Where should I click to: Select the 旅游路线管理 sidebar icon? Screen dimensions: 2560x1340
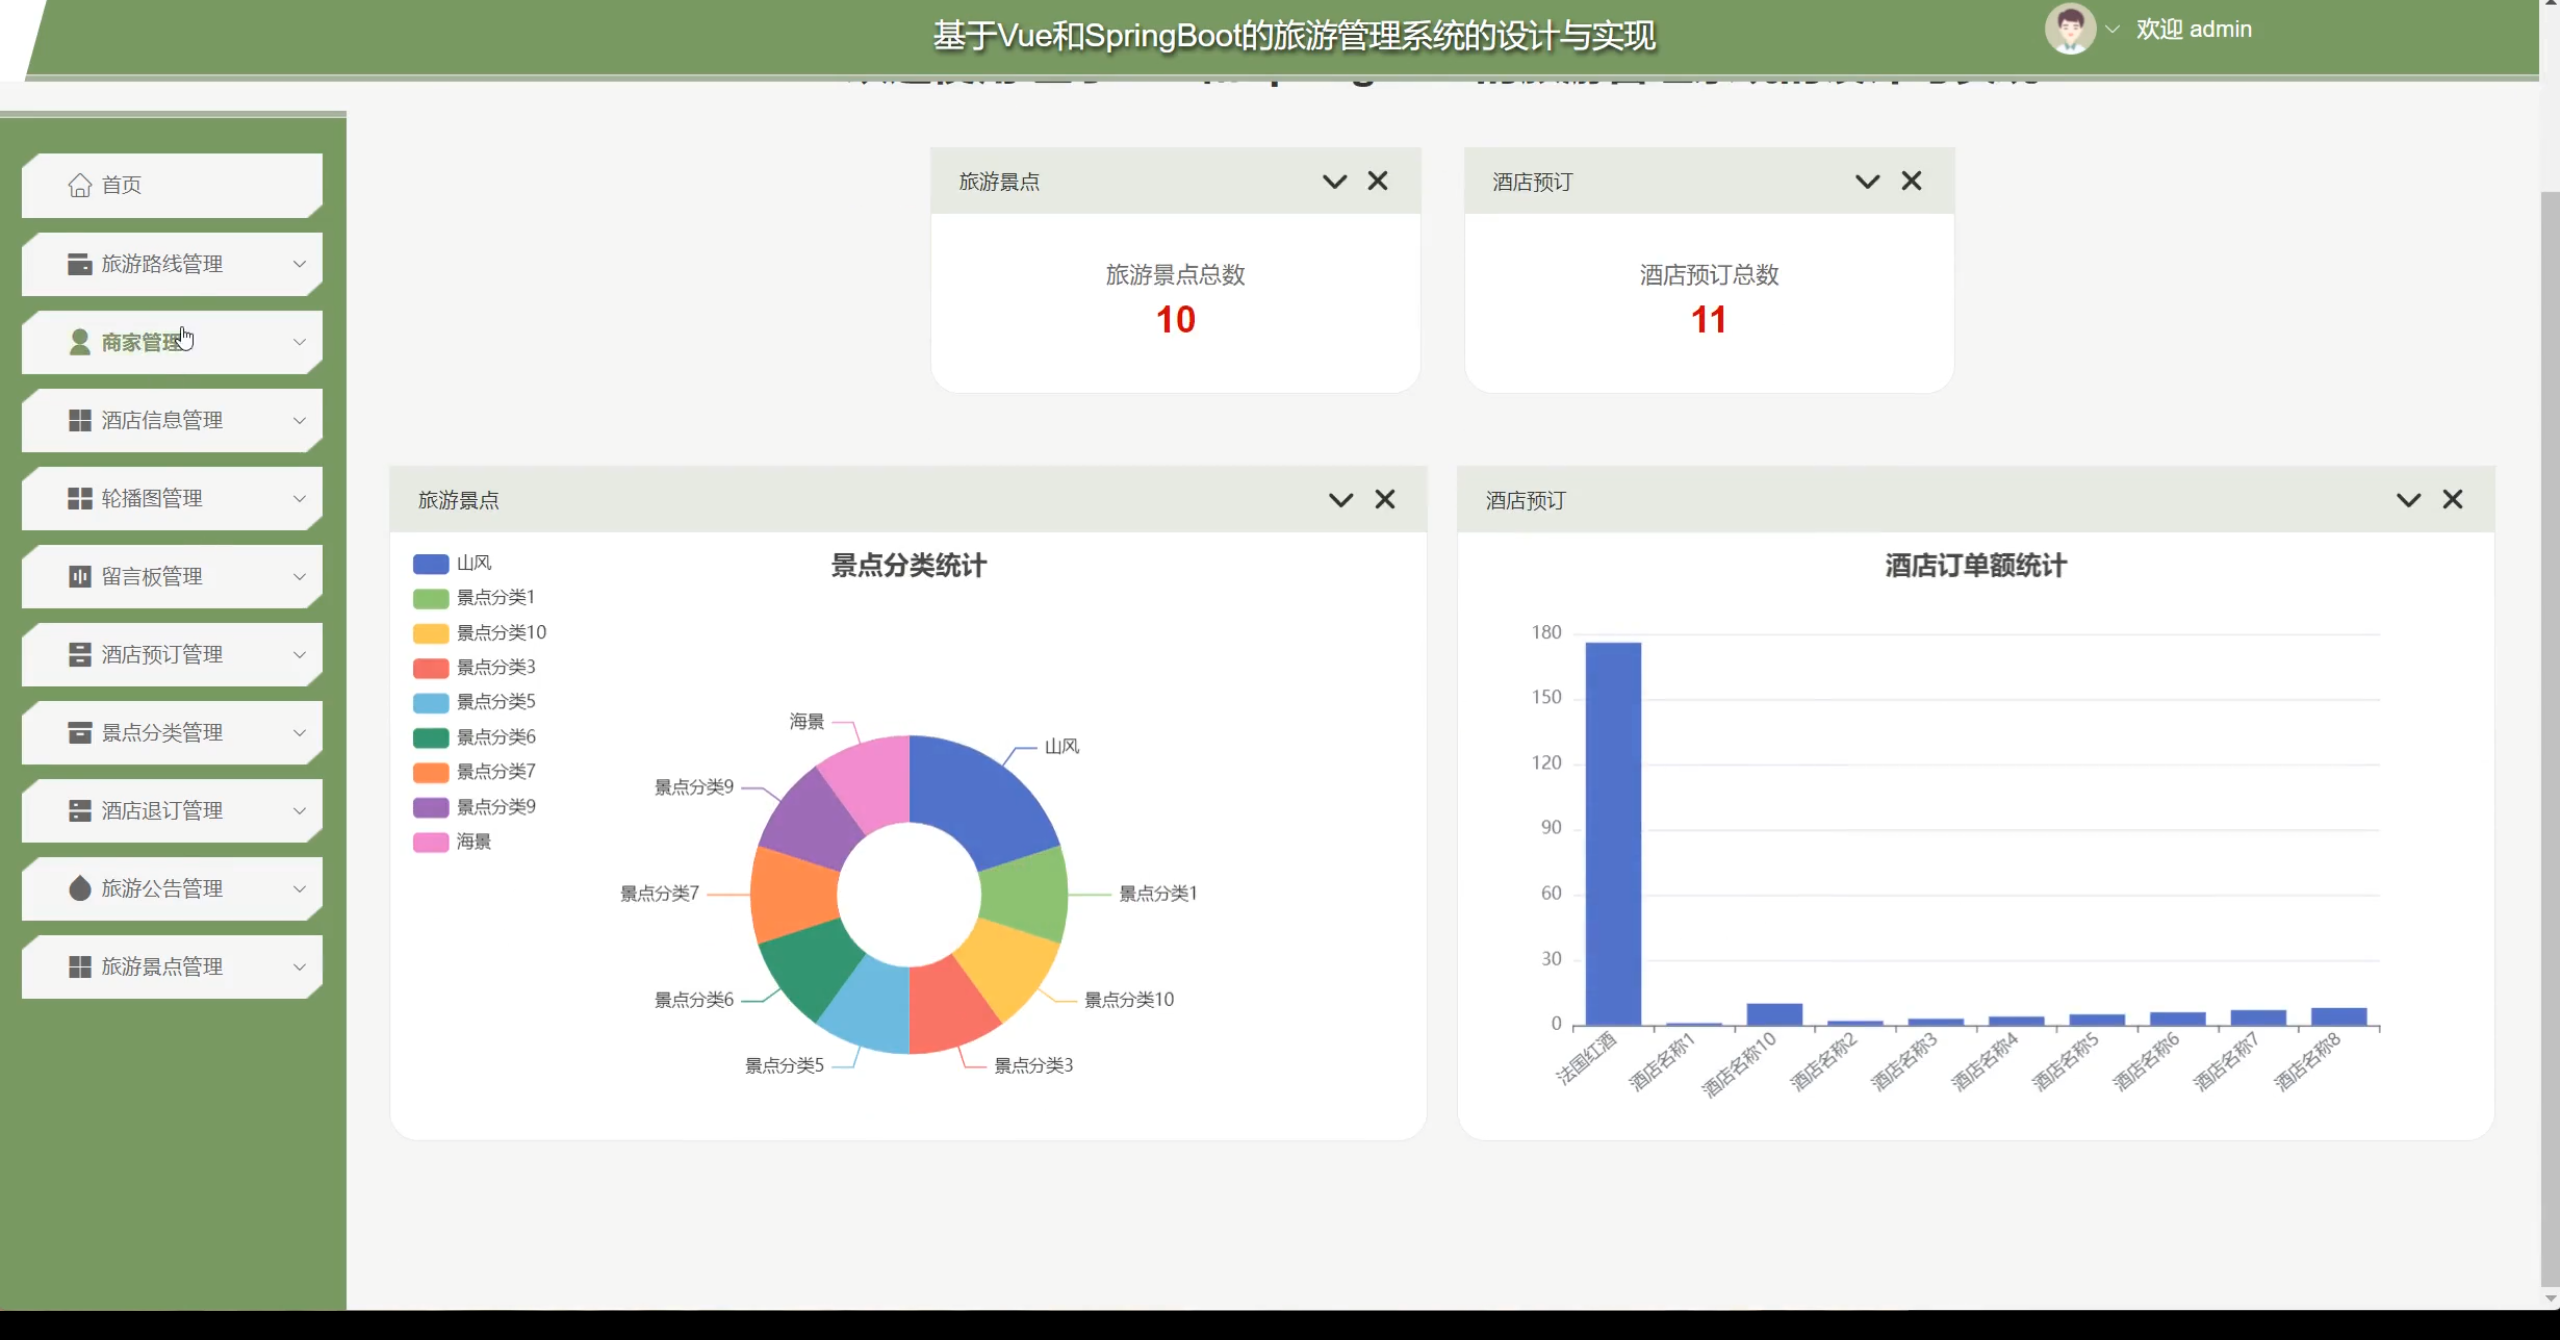point(79,263)
